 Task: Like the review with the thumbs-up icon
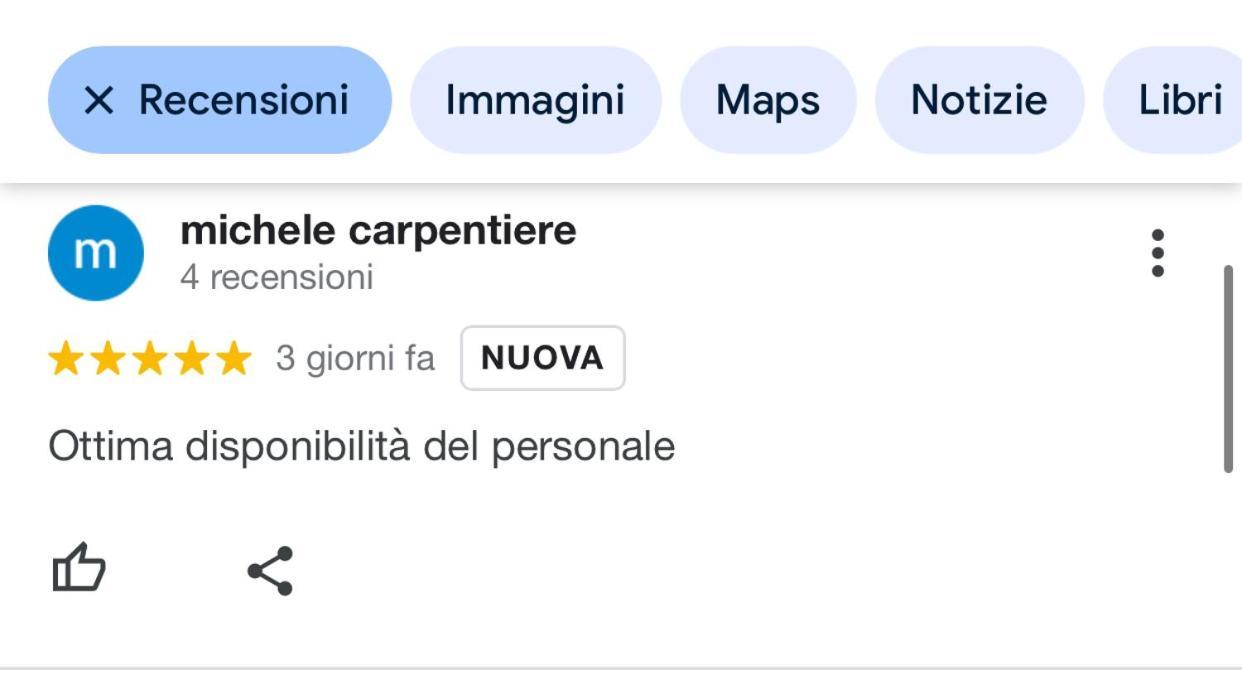click(x=79, y=569)
